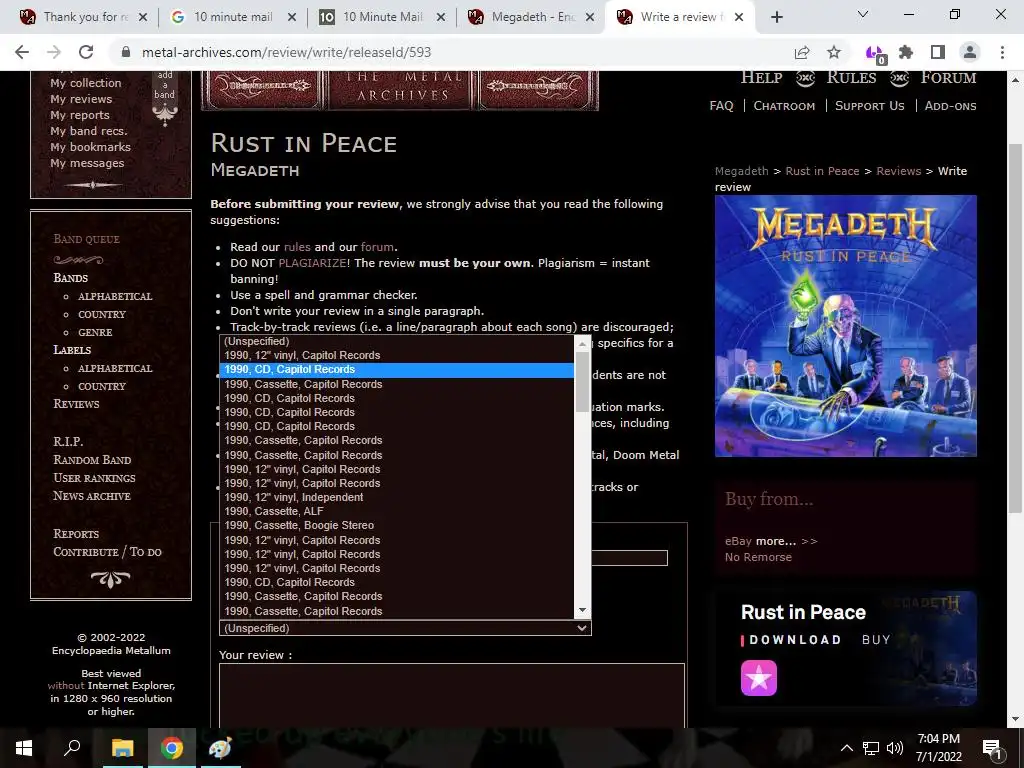The width and height of the screenshot is (1024, 768).
Task: Open Band Queue in sidebar
Action: click(86, 239)
